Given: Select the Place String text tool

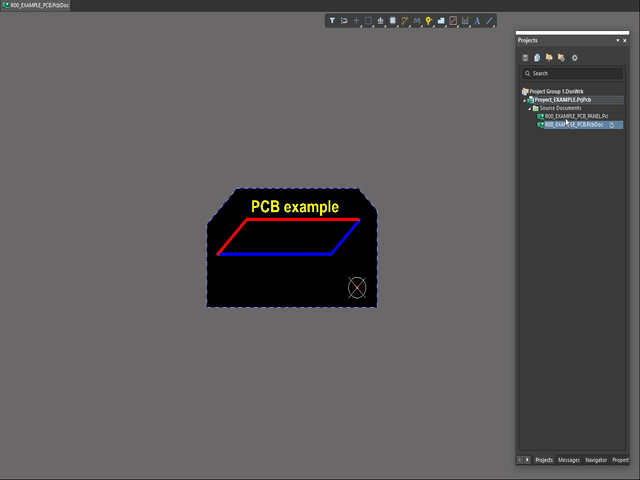Looking at the screenshot, I should pos(477,21).
